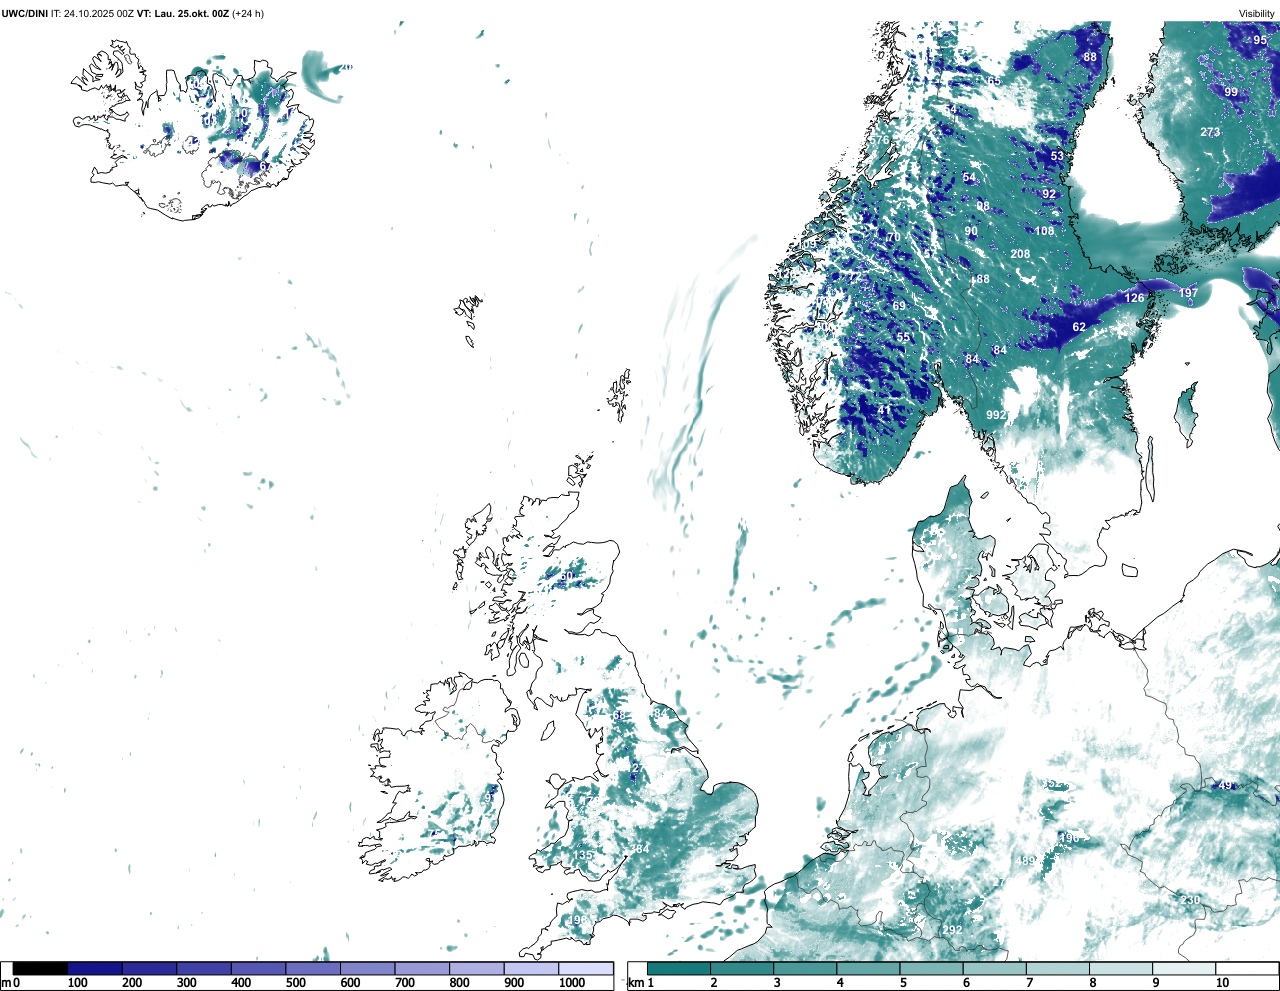The width and height of the screenshot is (1280, 991).
Task: Click the '70' value in central Norway
Action: click(894, 237)
